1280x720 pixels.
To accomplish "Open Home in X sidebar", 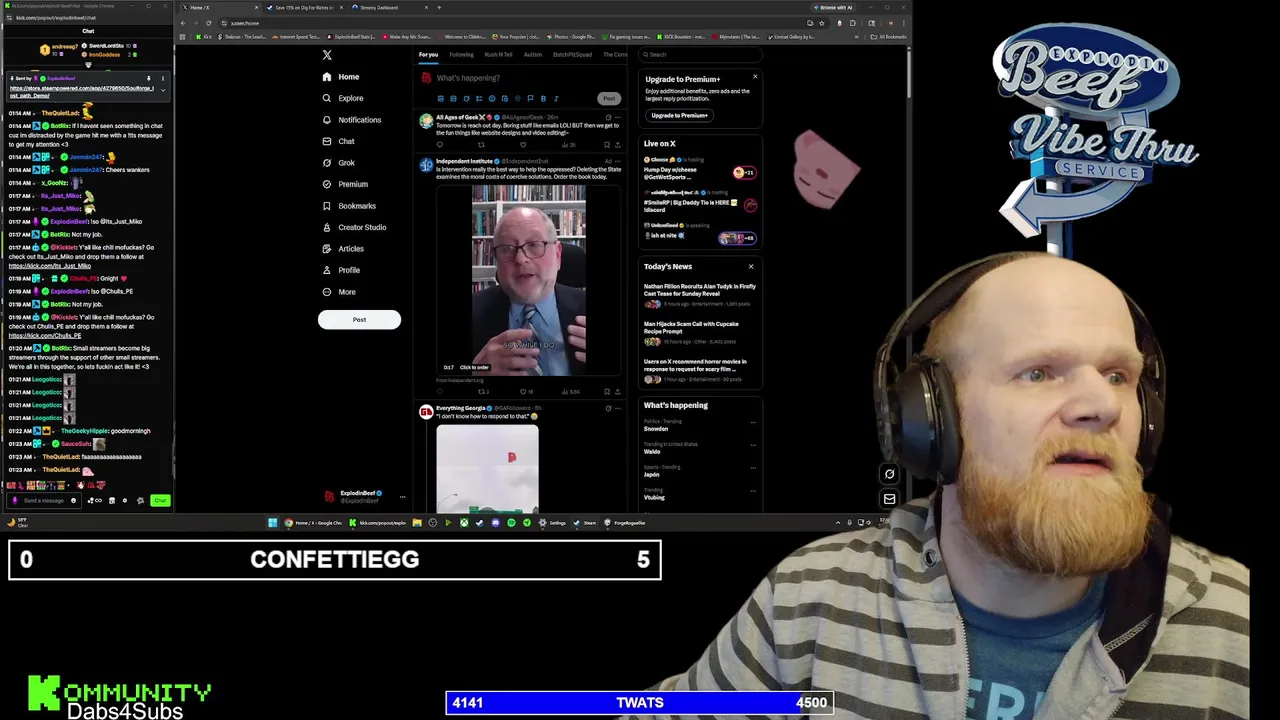I will pyautogui.click(x=340, y=77).
